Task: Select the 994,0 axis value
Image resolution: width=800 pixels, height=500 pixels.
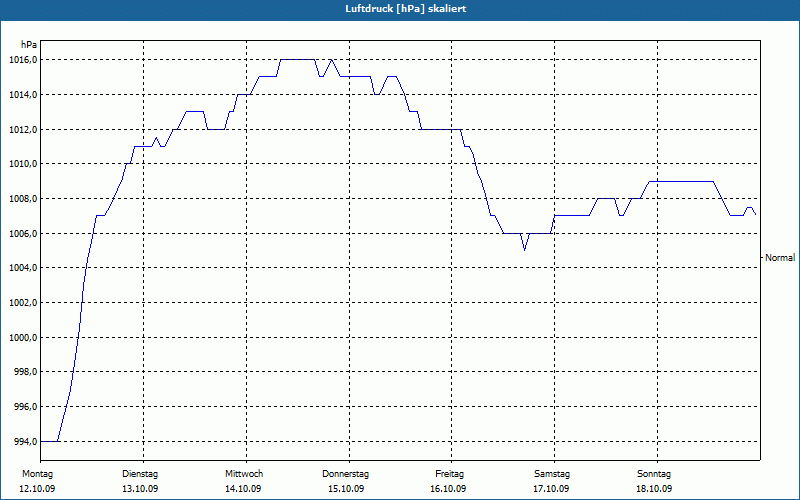Action: (25, 441)
